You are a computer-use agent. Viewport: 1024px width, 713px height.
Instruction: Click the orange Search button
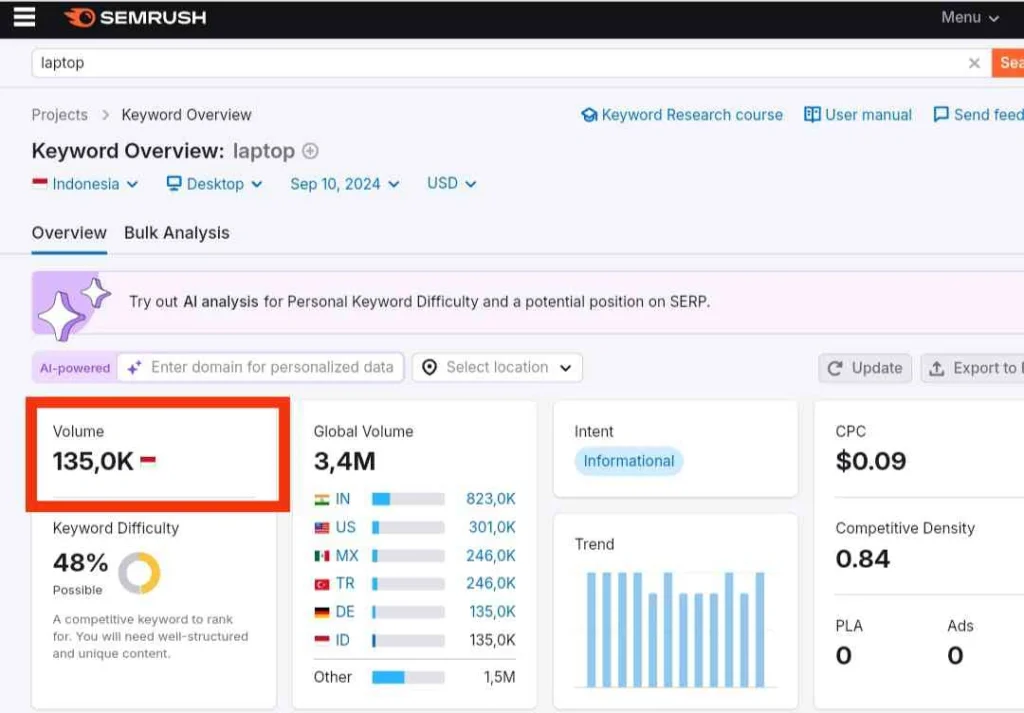(1008, 63)
